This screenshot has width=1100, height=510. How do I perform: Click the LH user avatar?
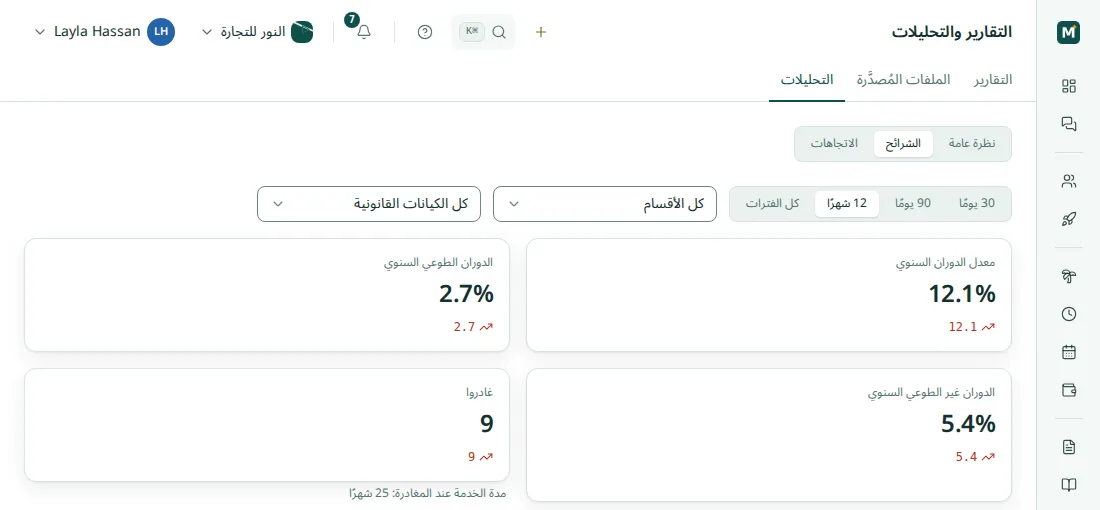tap(161, 32)
